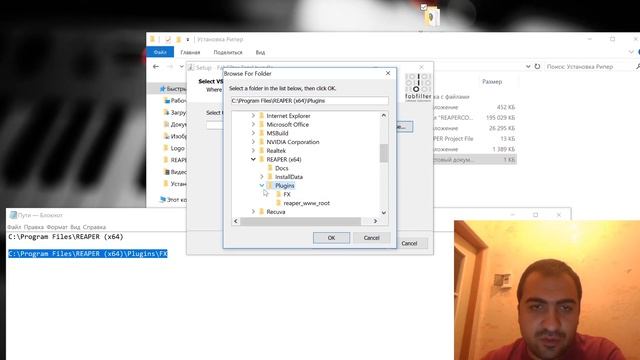
Task: Click Cancel in Browse For Folder dialog
Action: point(371,238)
